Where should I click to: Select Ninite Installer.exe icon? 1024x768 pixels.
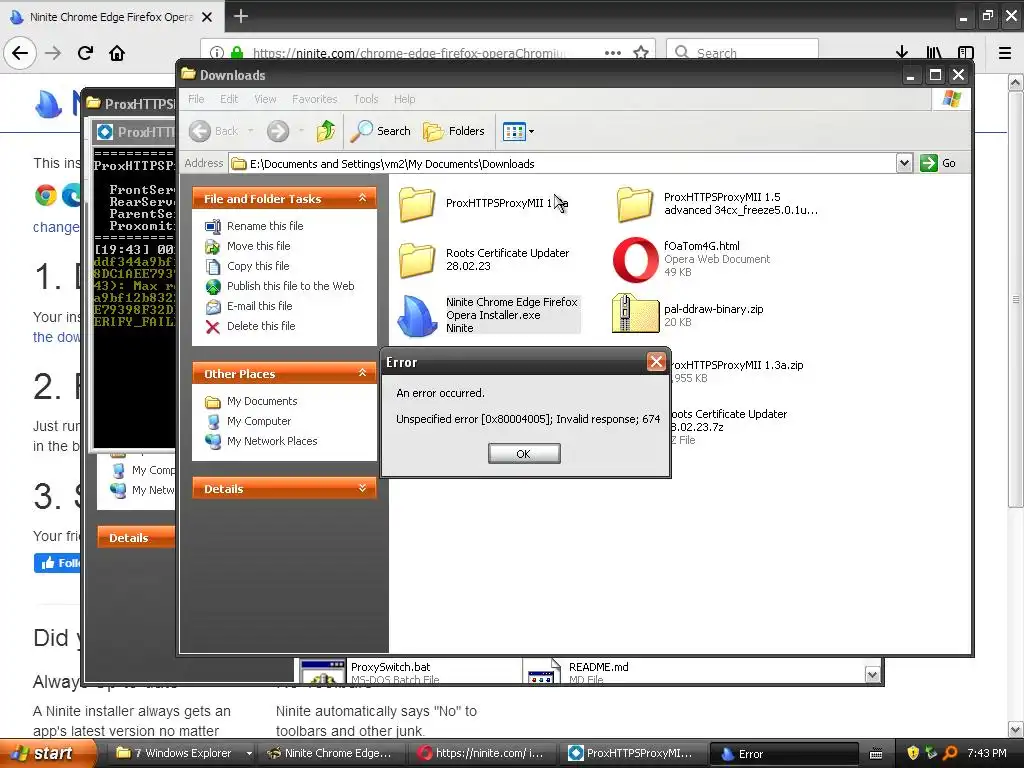click(x=417, y=315)
